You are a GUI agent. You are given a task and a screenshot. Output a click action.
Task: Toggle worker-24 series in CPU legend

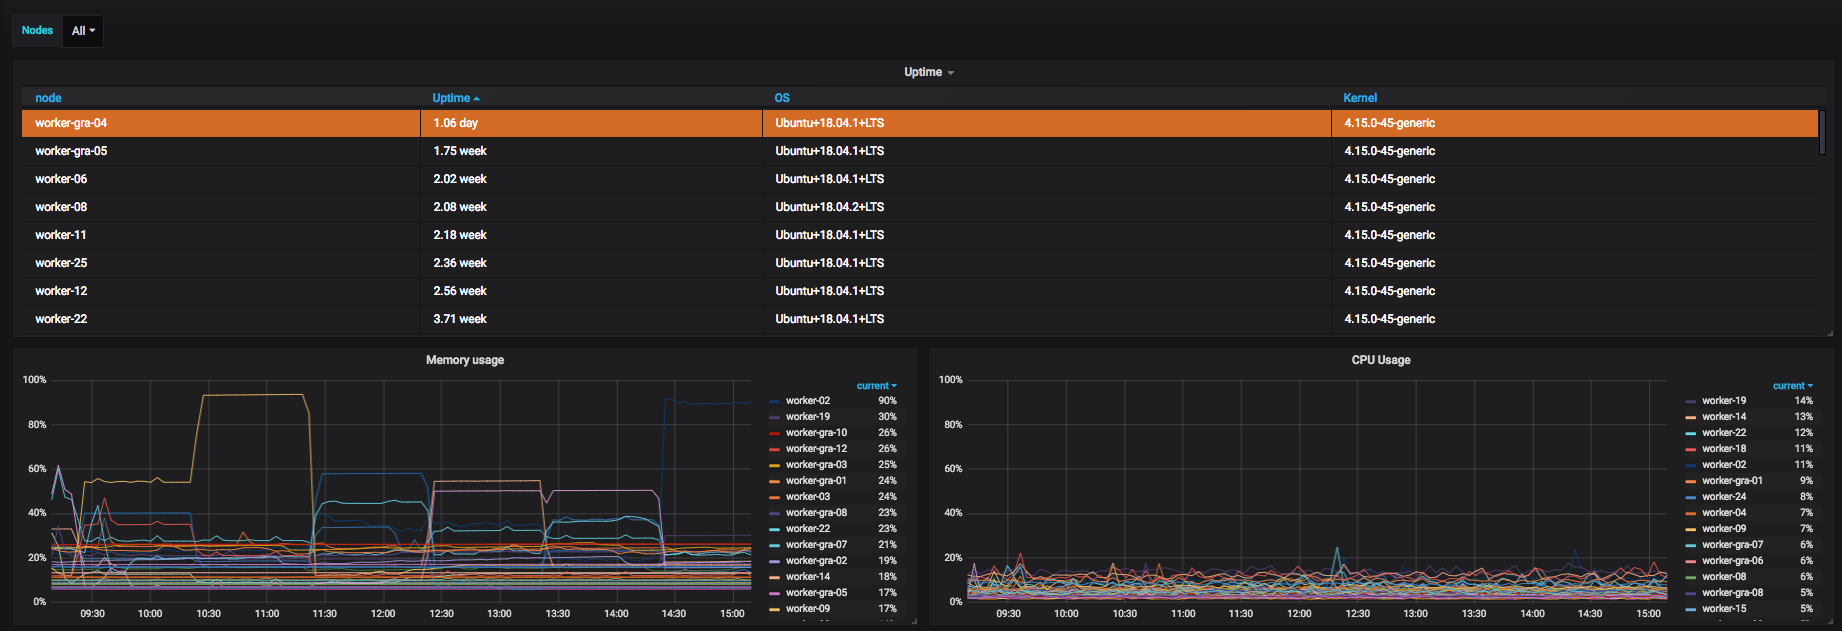tap(1724, 497)
